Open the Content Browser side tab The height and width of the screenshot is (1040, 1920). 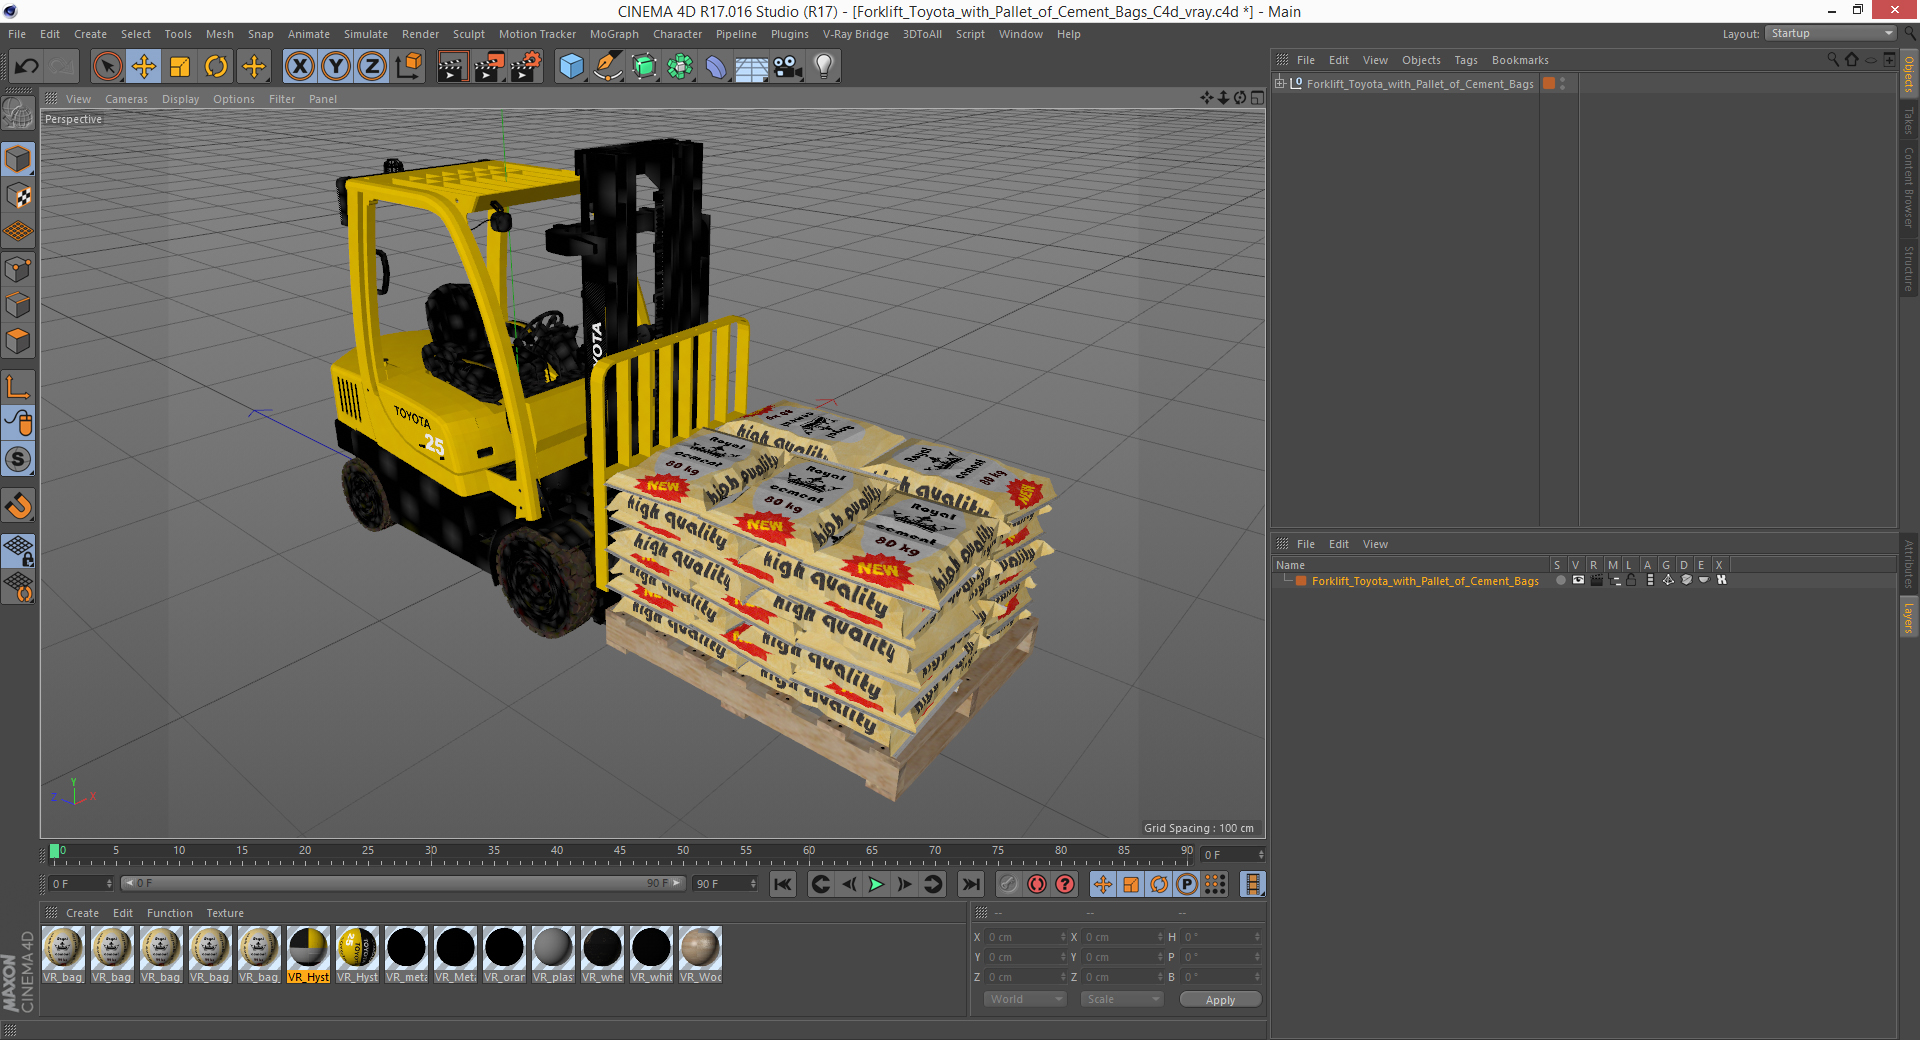[1908, 187]
